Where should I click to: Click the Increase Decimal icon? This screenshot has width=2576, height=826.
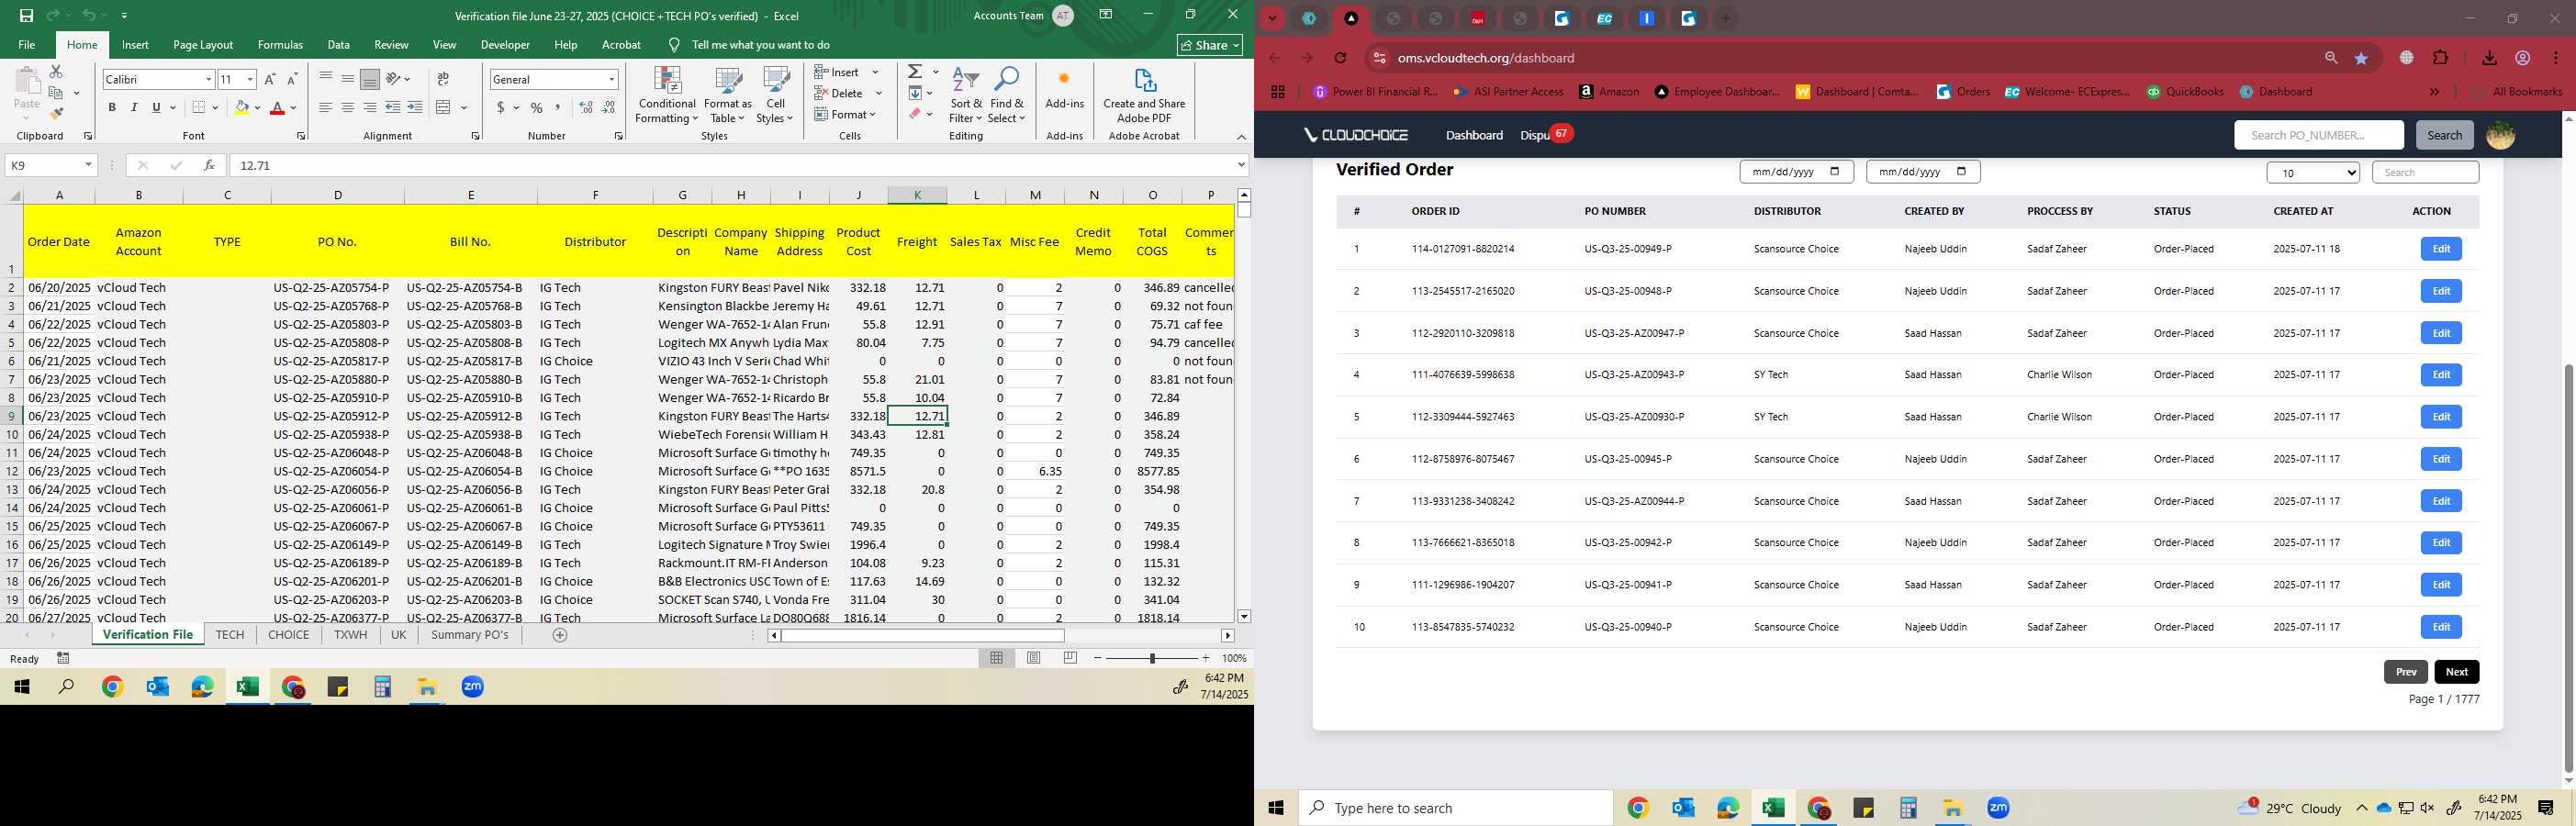click(586, 107)
